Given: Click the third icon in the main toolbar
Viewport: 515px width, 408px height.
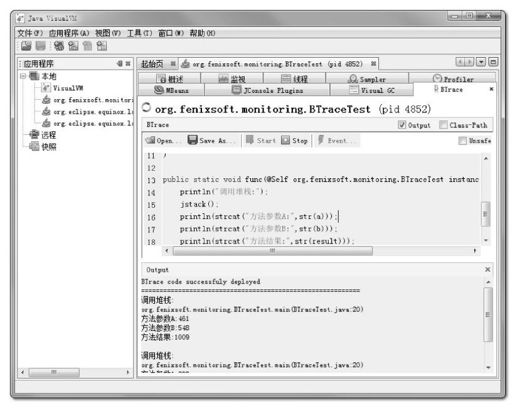Looking at the screenshot, I should [x=59, y=46].
